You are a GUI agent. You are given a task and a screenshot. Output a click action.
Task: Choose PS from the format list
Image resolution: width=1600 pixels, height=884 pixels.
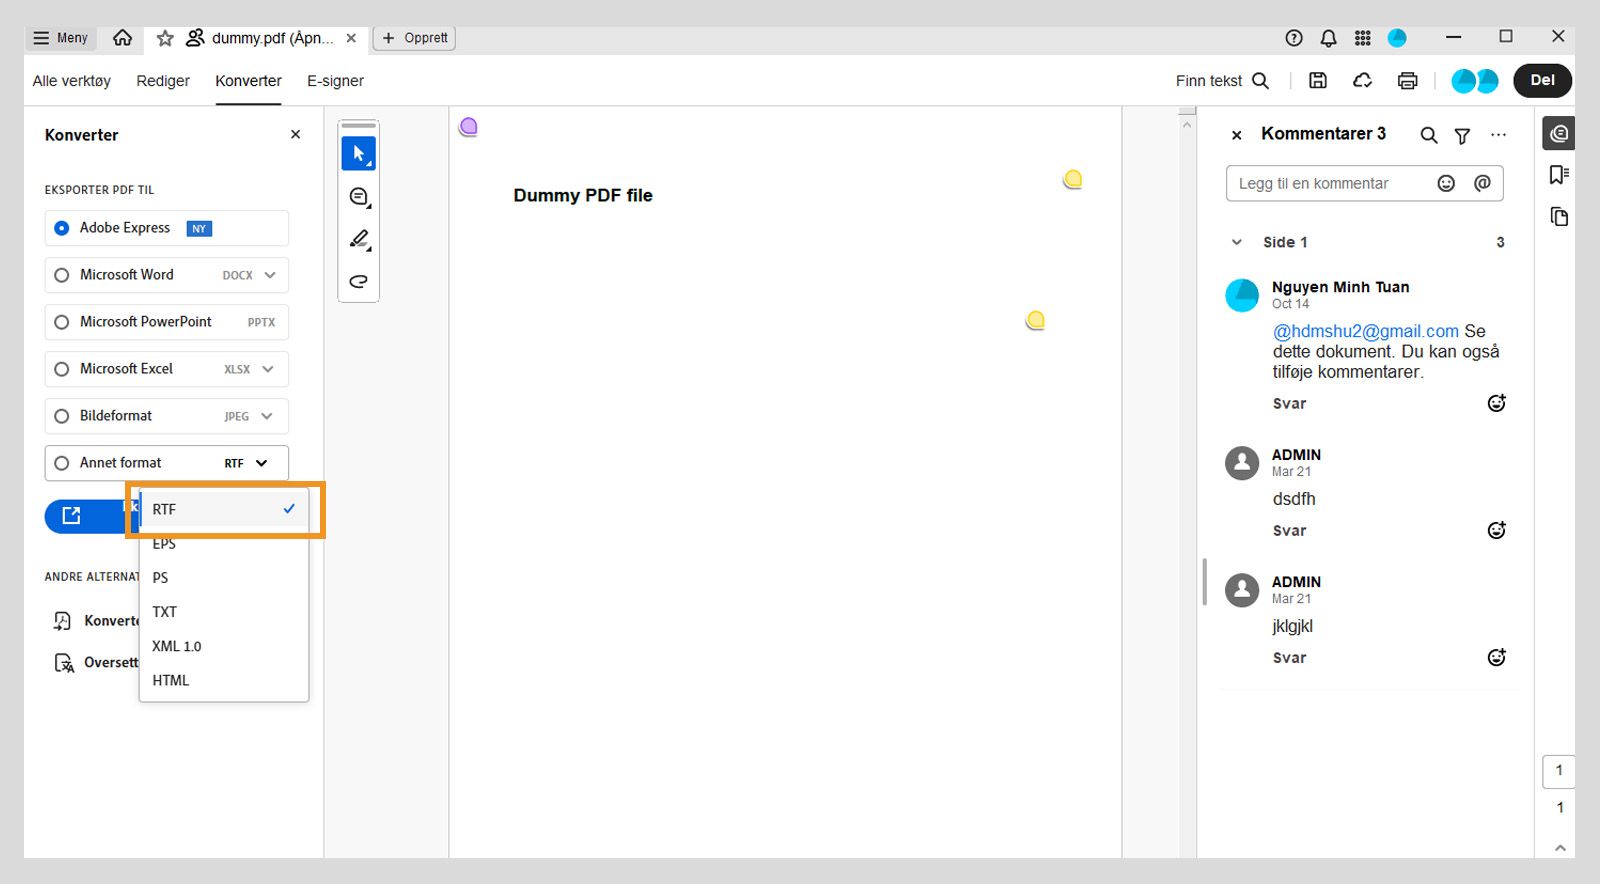tap(224, 578)
